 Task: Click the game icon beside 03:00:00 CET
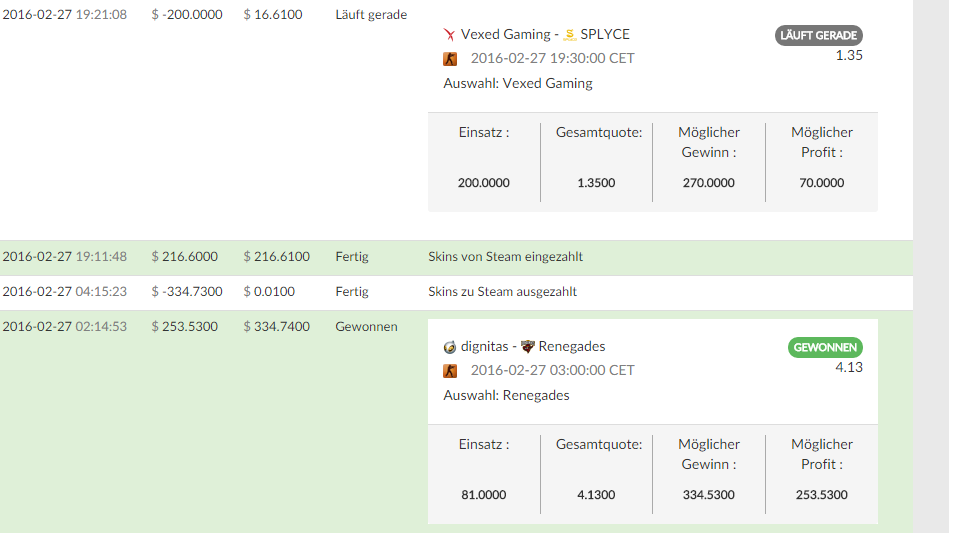(x=451, y=370)
